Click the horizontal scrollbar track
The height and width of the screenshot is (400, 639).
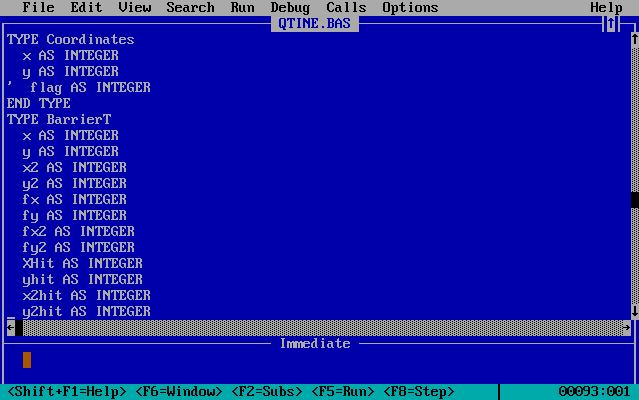323,327
